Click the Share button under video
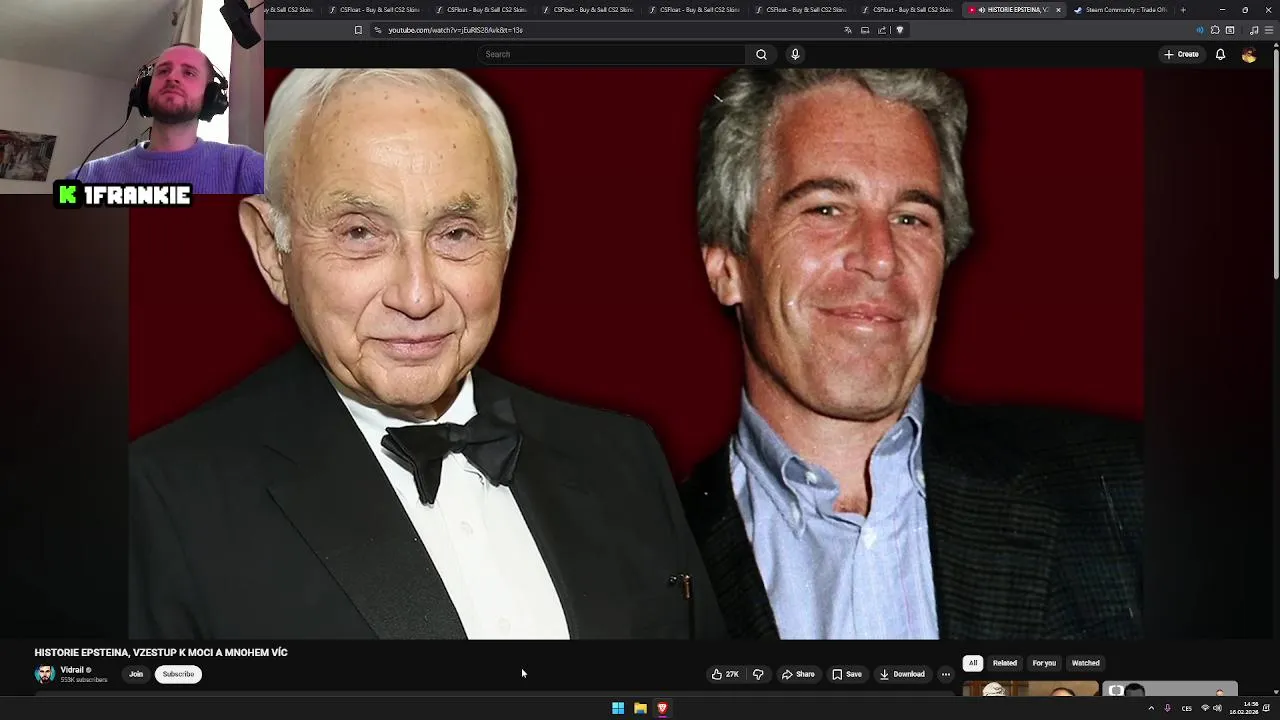The width and height of the screenshot is (1280, 720). click(x=798, y=674)
